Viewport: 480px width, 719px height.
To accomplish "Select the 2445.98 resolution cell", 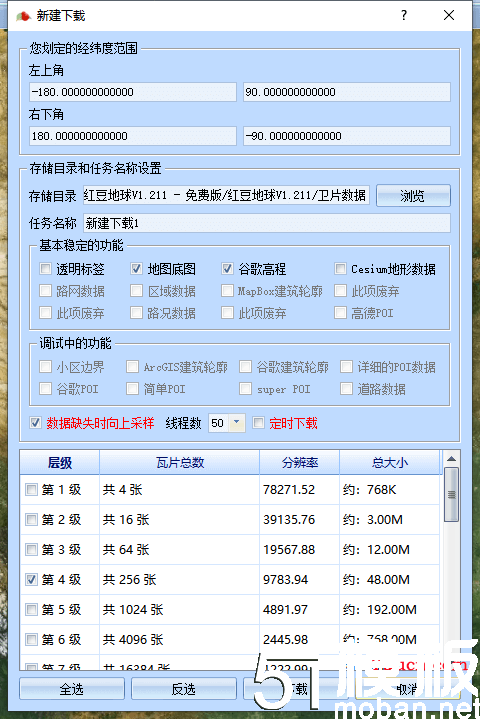I will (299, 639).
